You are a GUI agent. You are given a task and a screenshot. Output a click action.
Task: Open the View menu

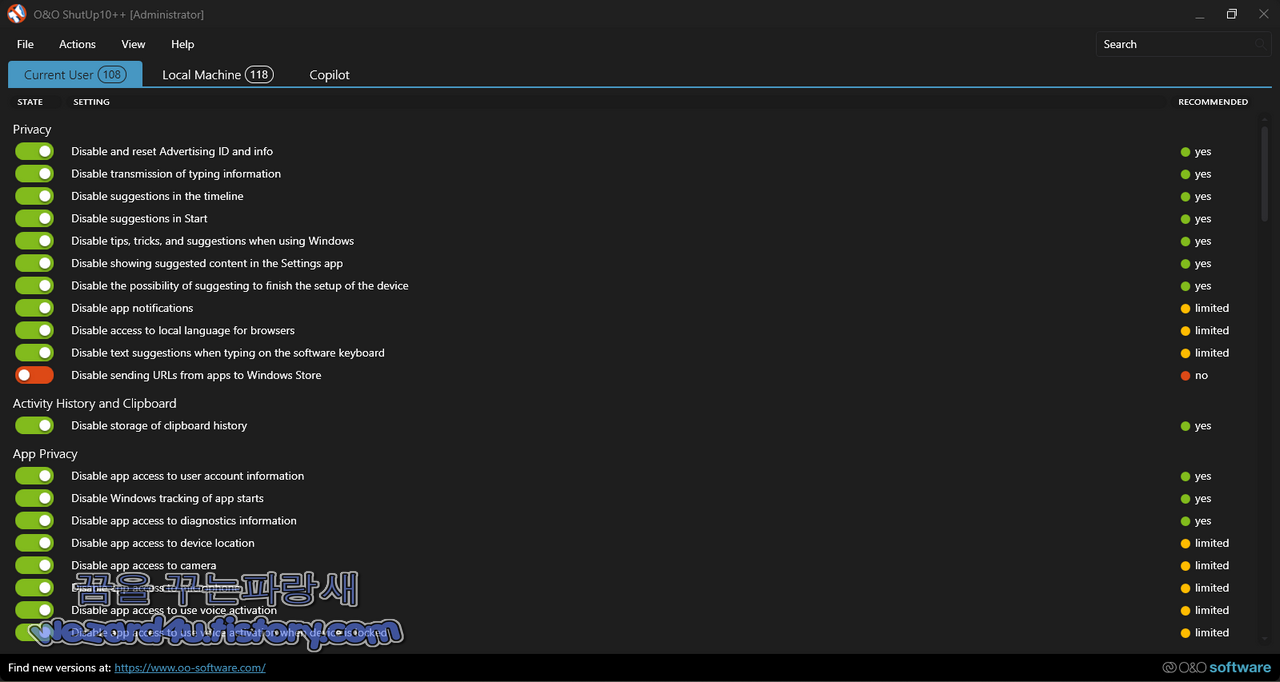(x=133, y=44)
